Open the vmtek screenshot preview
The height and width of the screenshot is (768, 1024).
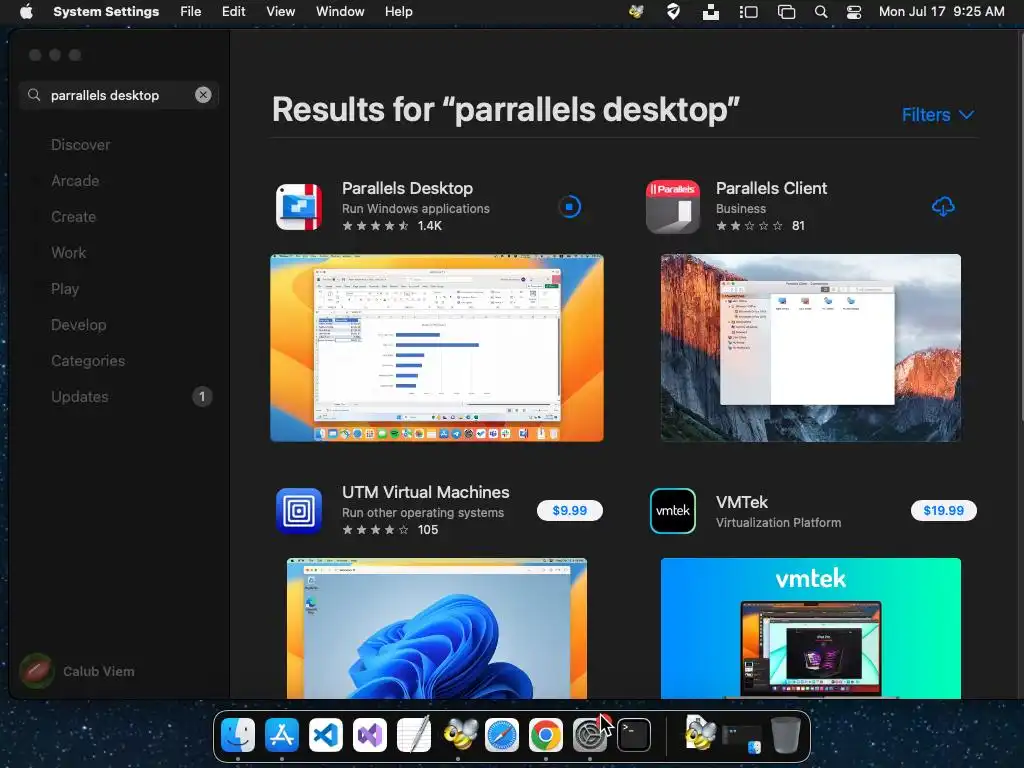pyautogui.click(x=810, y=628)
